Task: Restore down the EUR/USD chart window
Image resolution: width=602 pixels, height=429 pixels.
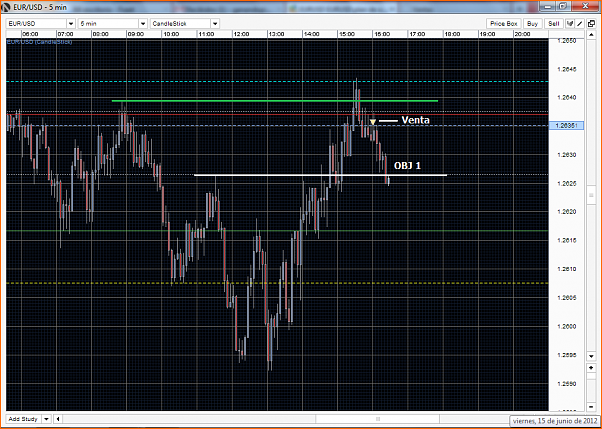Action: [563, 6]
